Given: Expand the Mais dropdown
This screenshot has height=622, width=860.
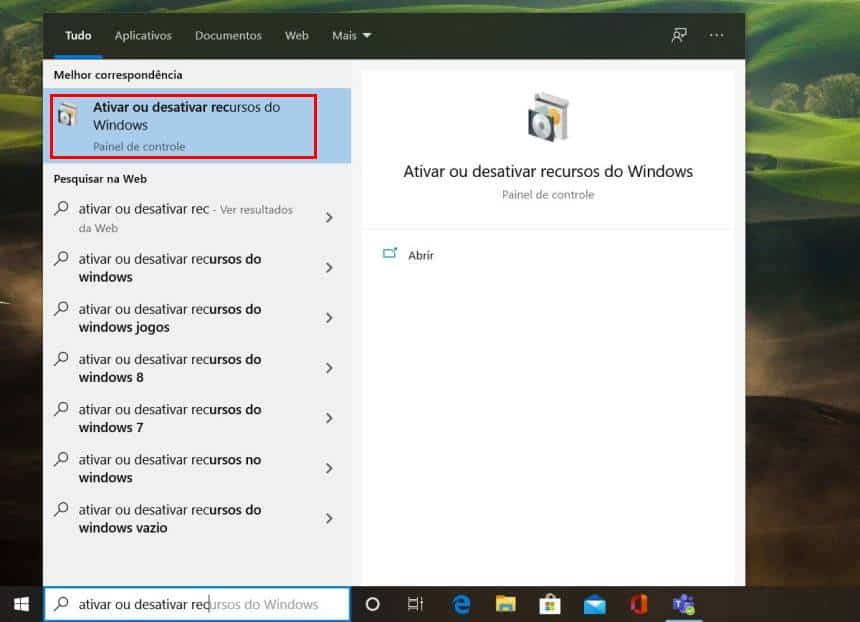Looking at the screenshot, I should point(352,36).
